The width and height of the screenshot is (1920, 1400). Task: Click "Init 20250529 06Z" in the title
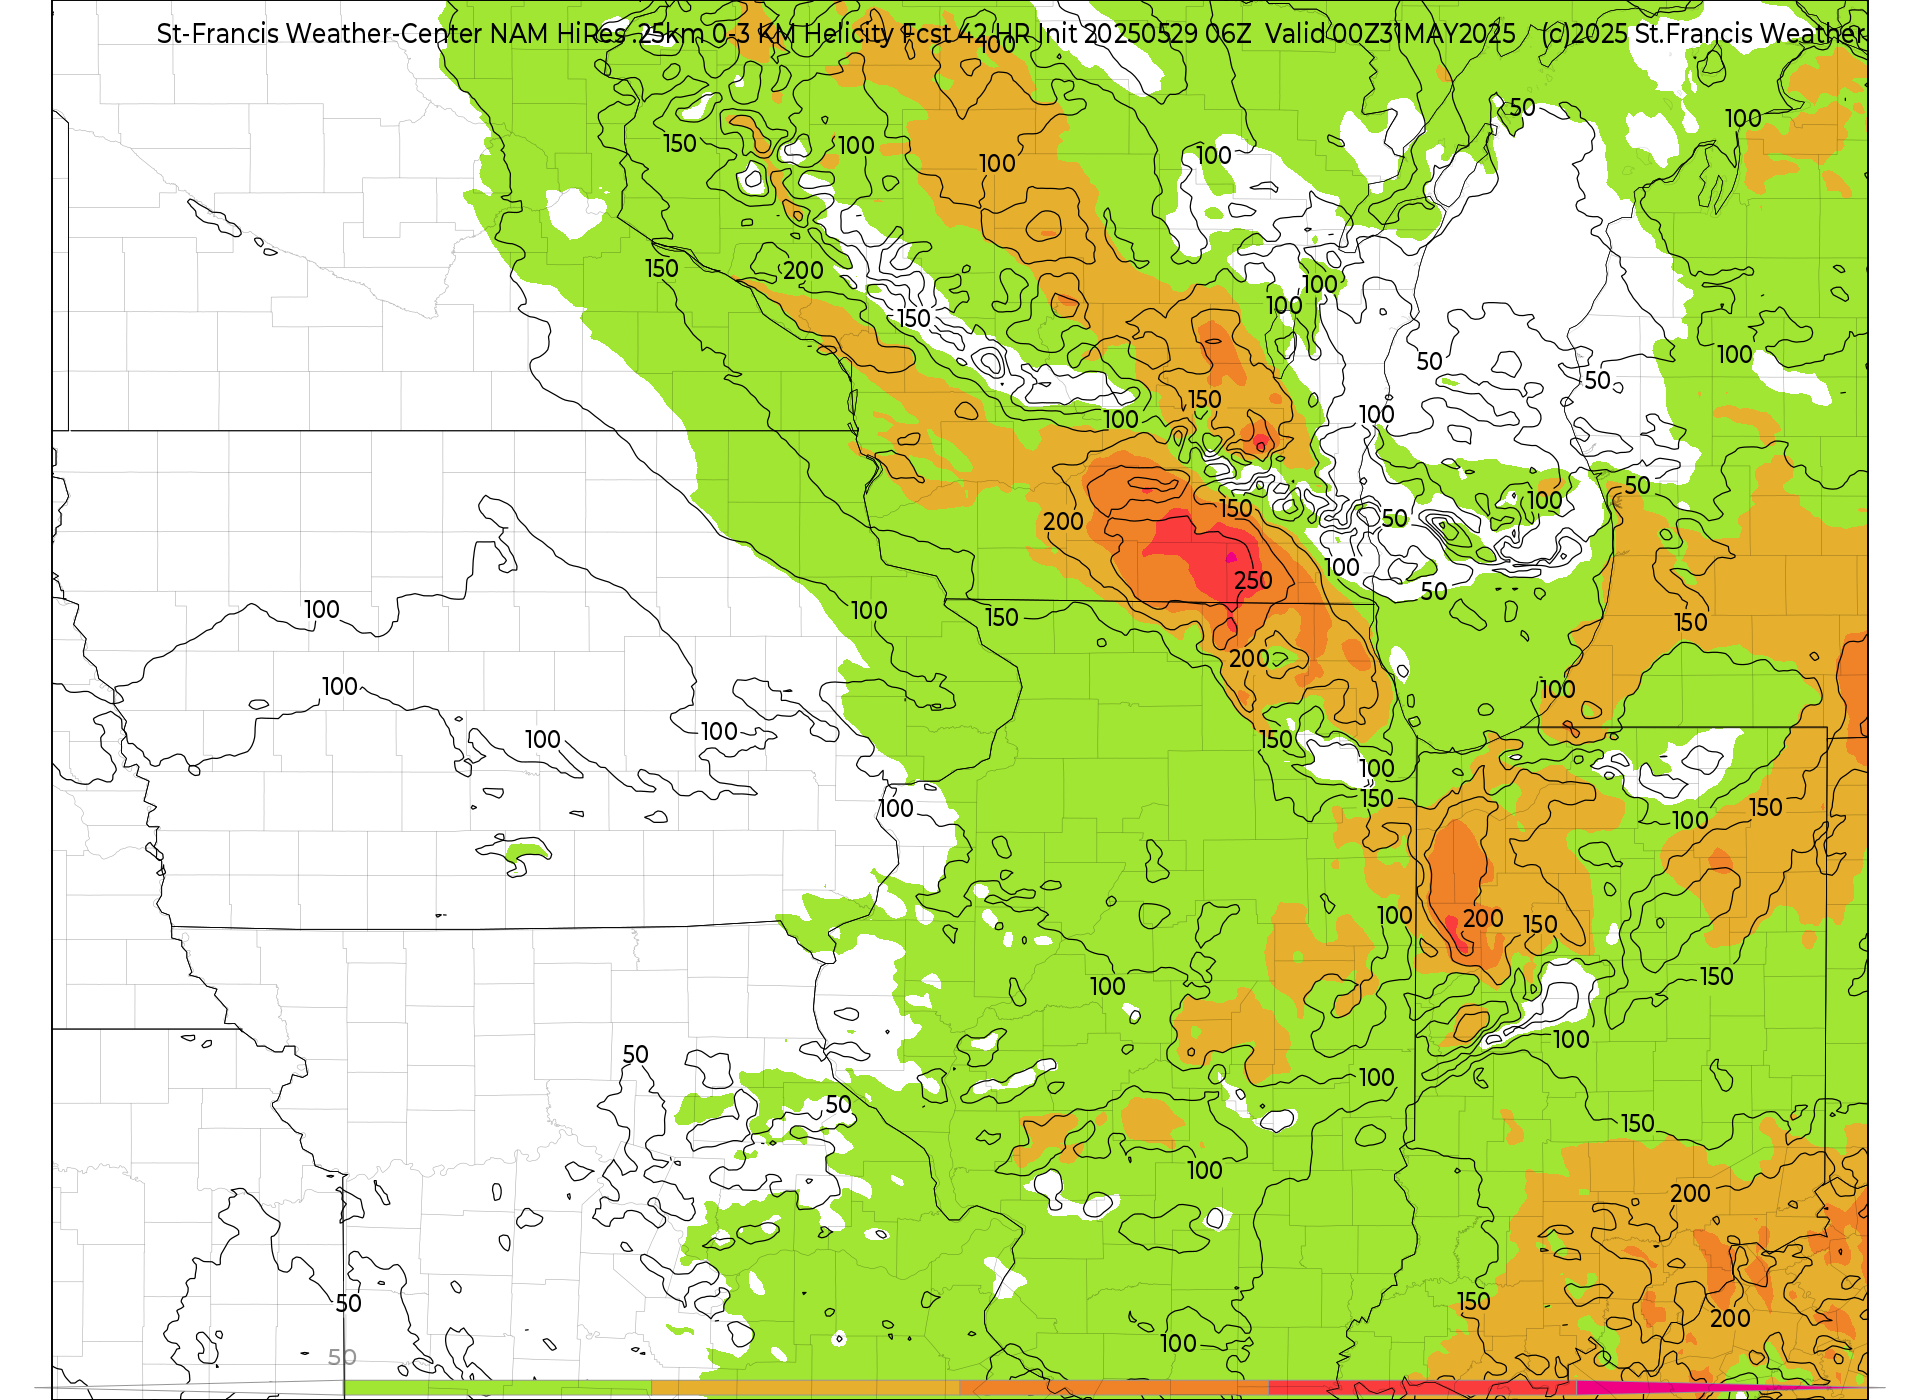coord(1144,34)
